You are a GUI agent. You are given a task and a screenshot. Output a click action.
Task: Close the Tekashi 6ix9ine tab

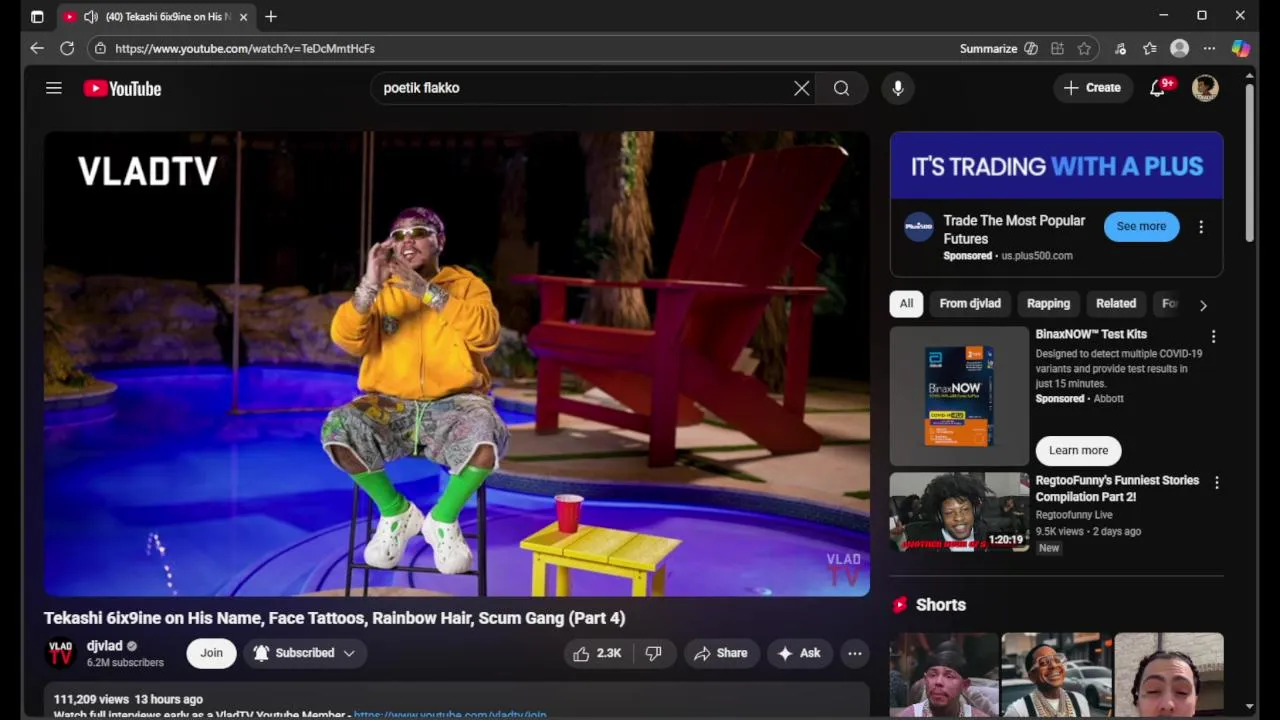point(243,16)
